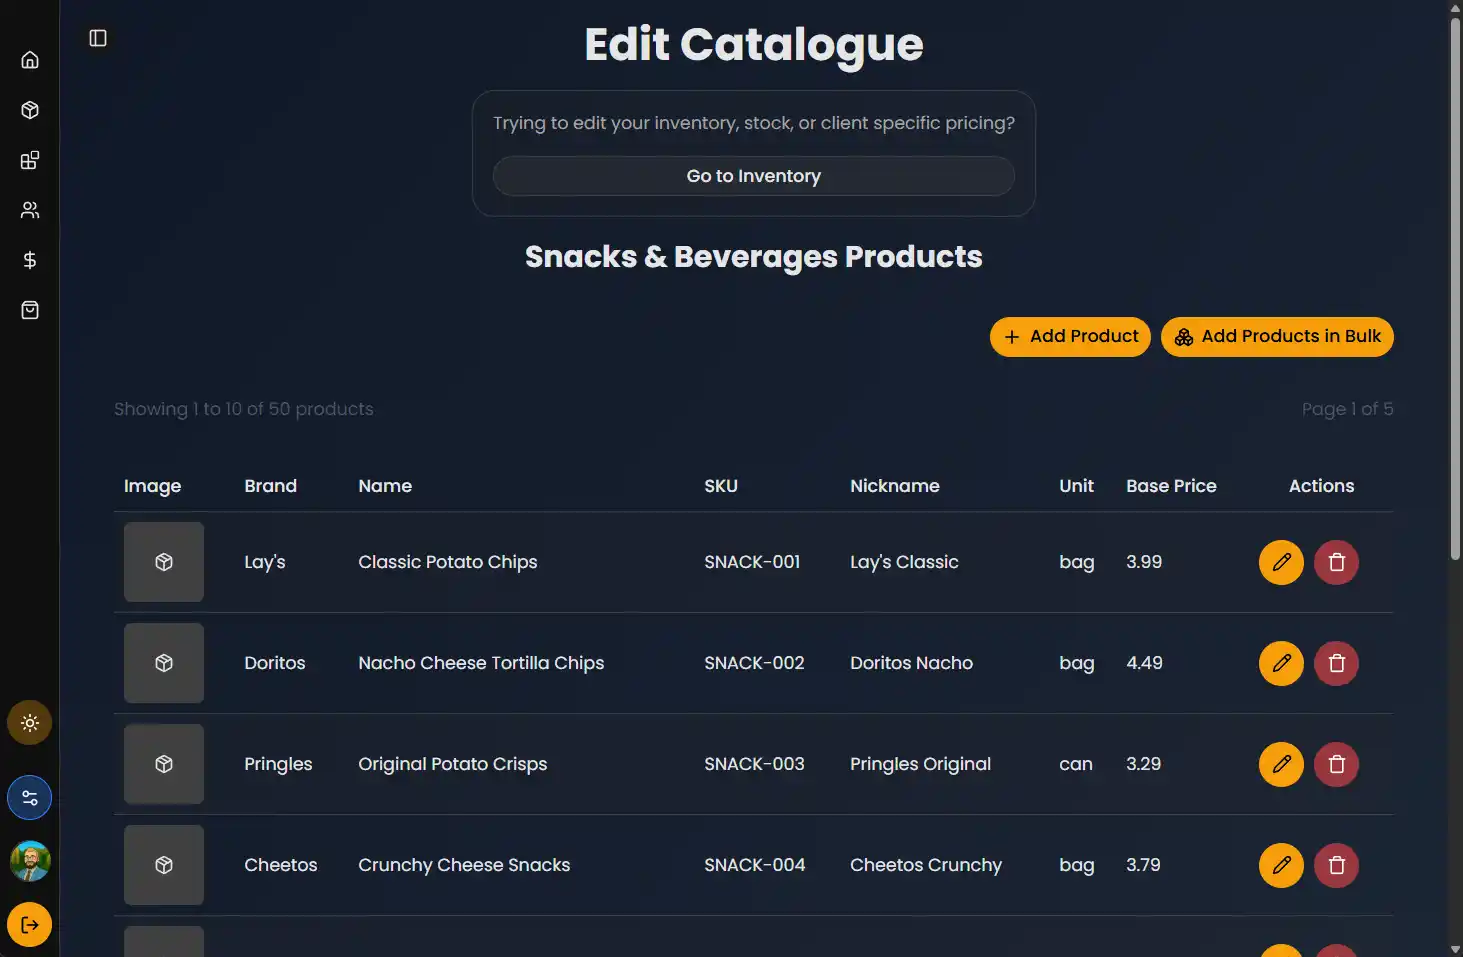The image size is (1463, 957).
Task: Open the shopping bag orders icon in sidebar
Action: 30,310
